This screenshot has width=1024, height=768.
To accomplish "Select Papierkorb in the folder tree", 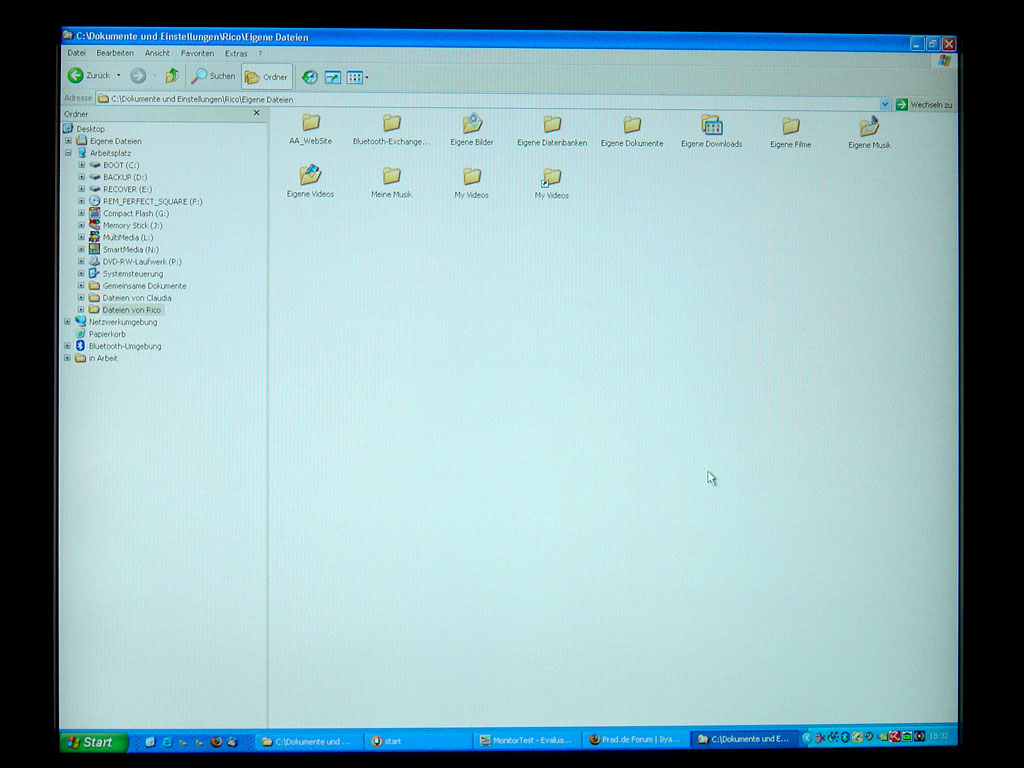I will [106, 334].
